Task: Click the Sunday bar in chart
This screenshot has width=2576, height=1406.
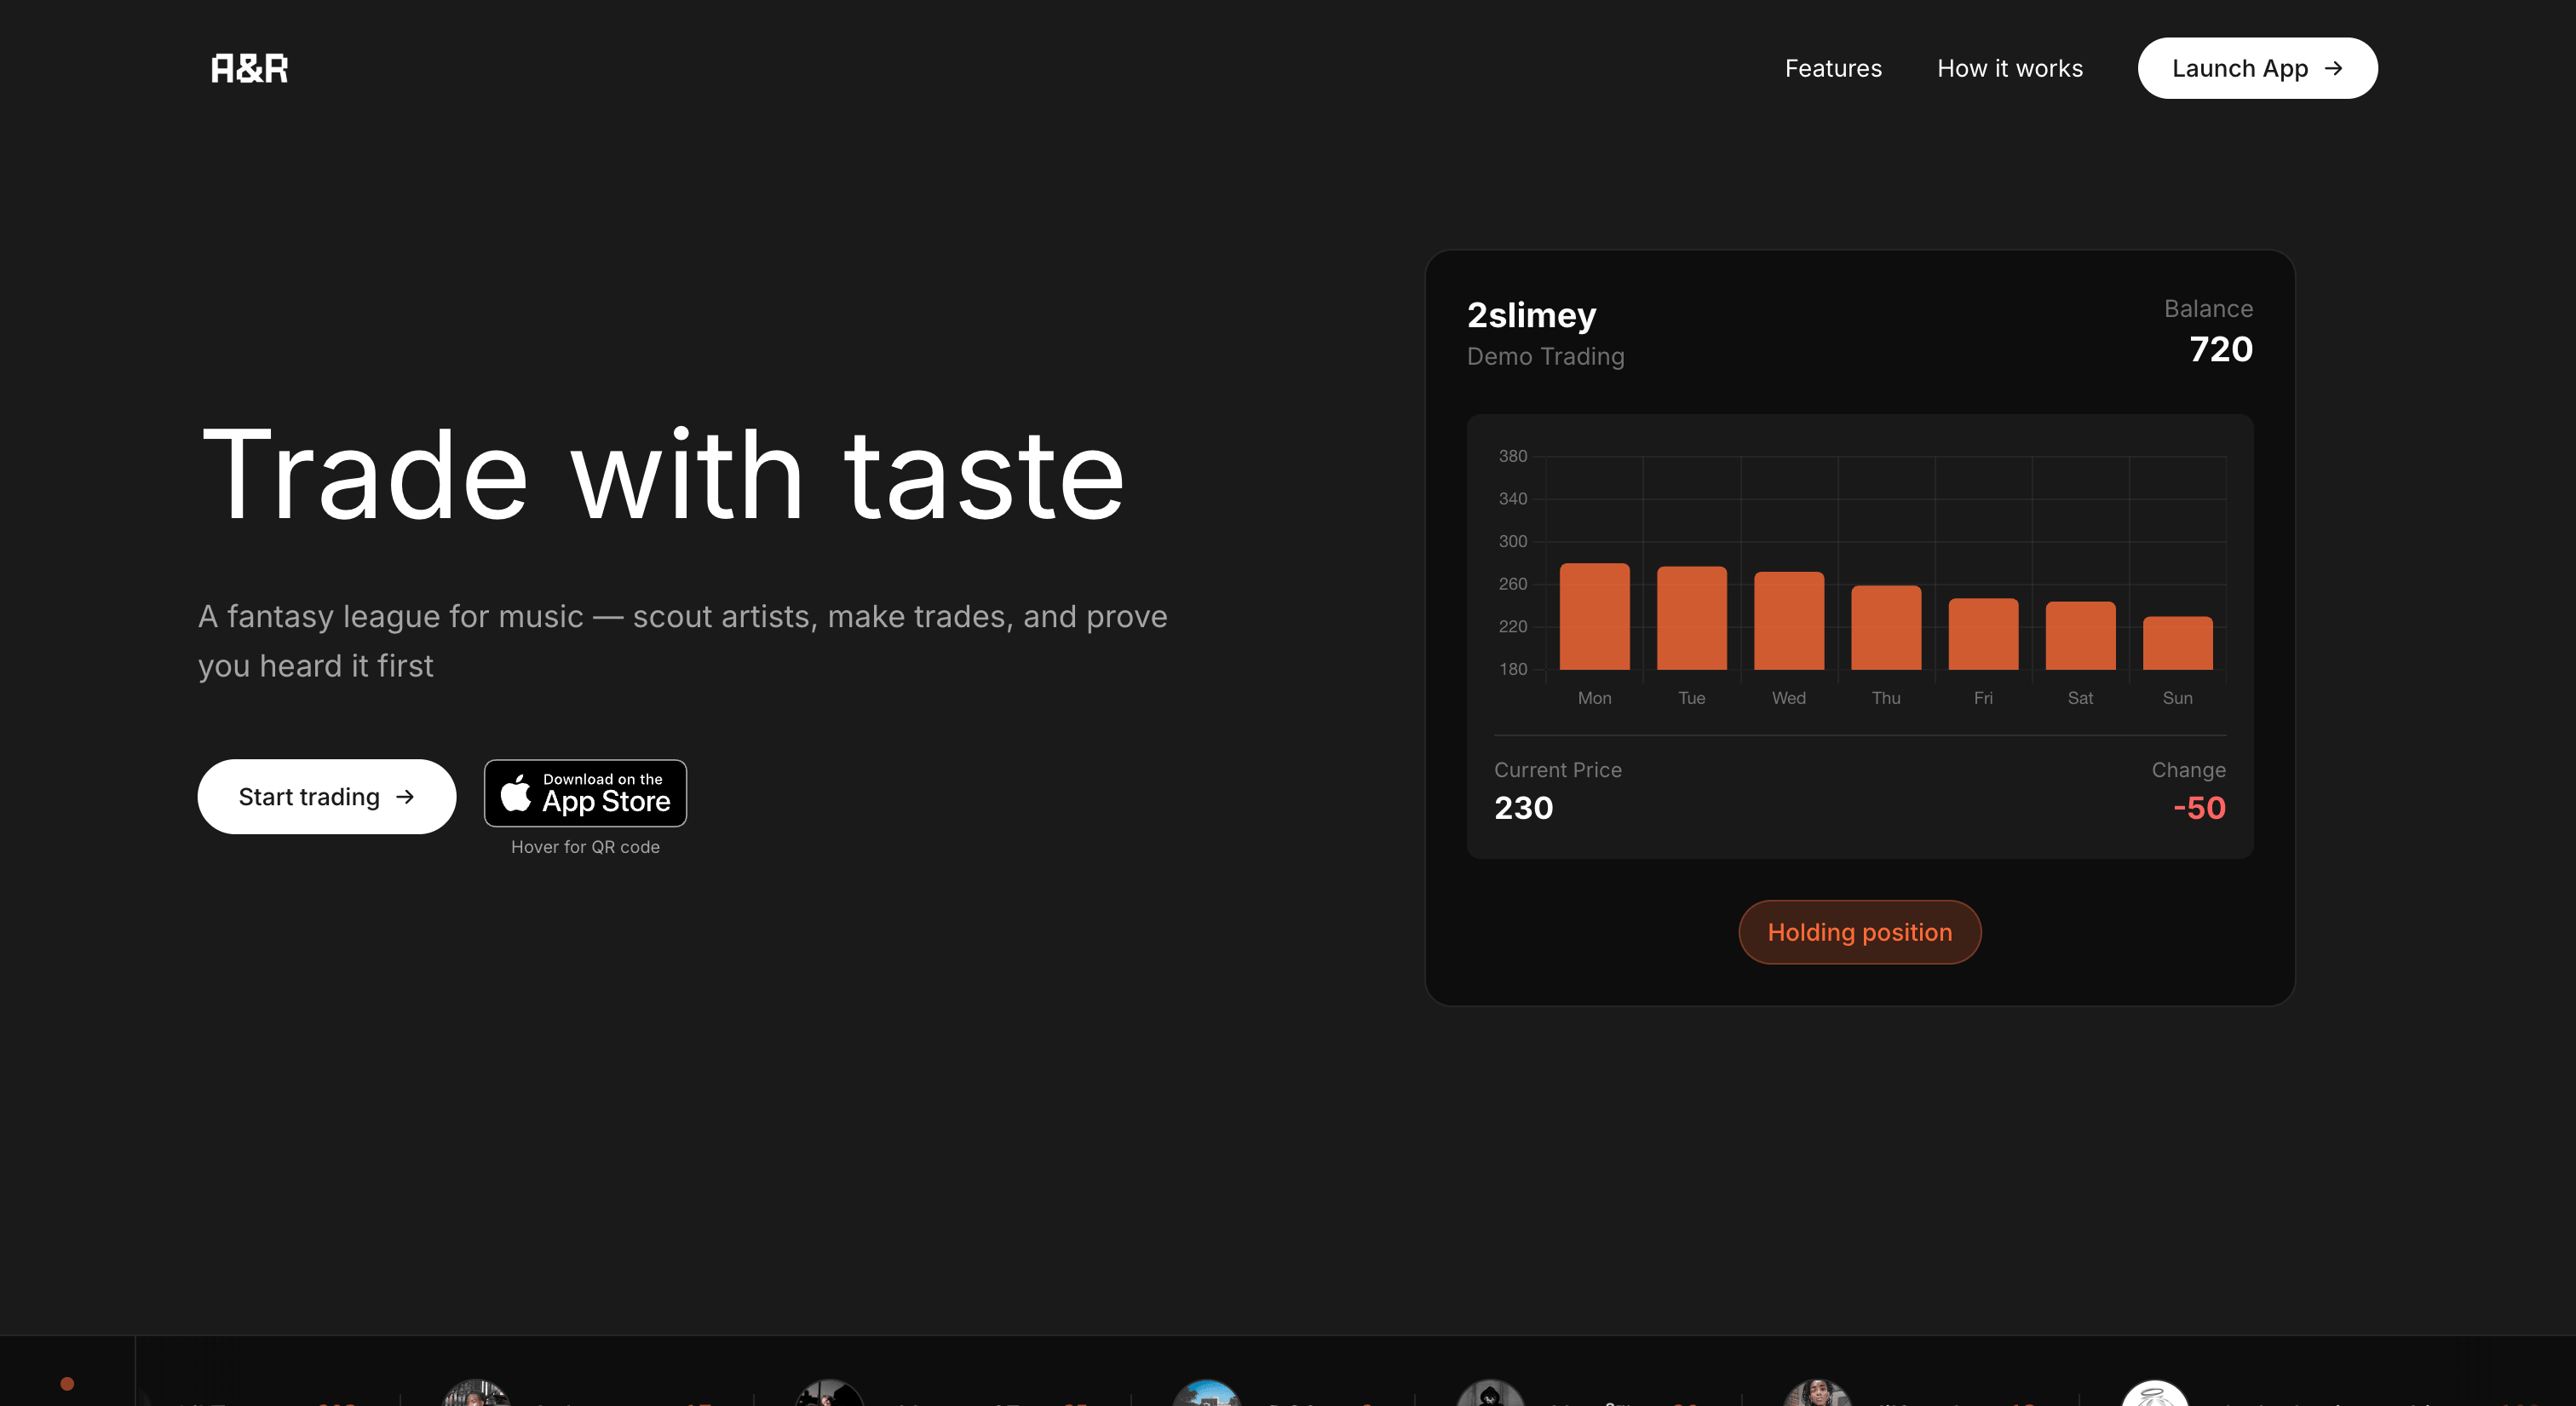Action: click(x=2177, y=643)
